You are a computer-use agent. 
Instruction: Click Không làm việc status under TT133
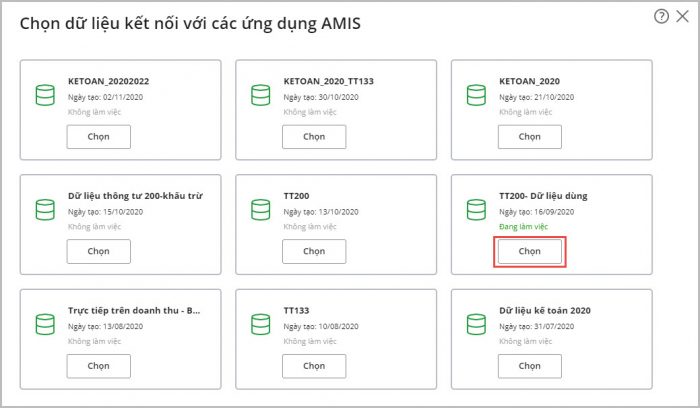click(x=310, y=341)
